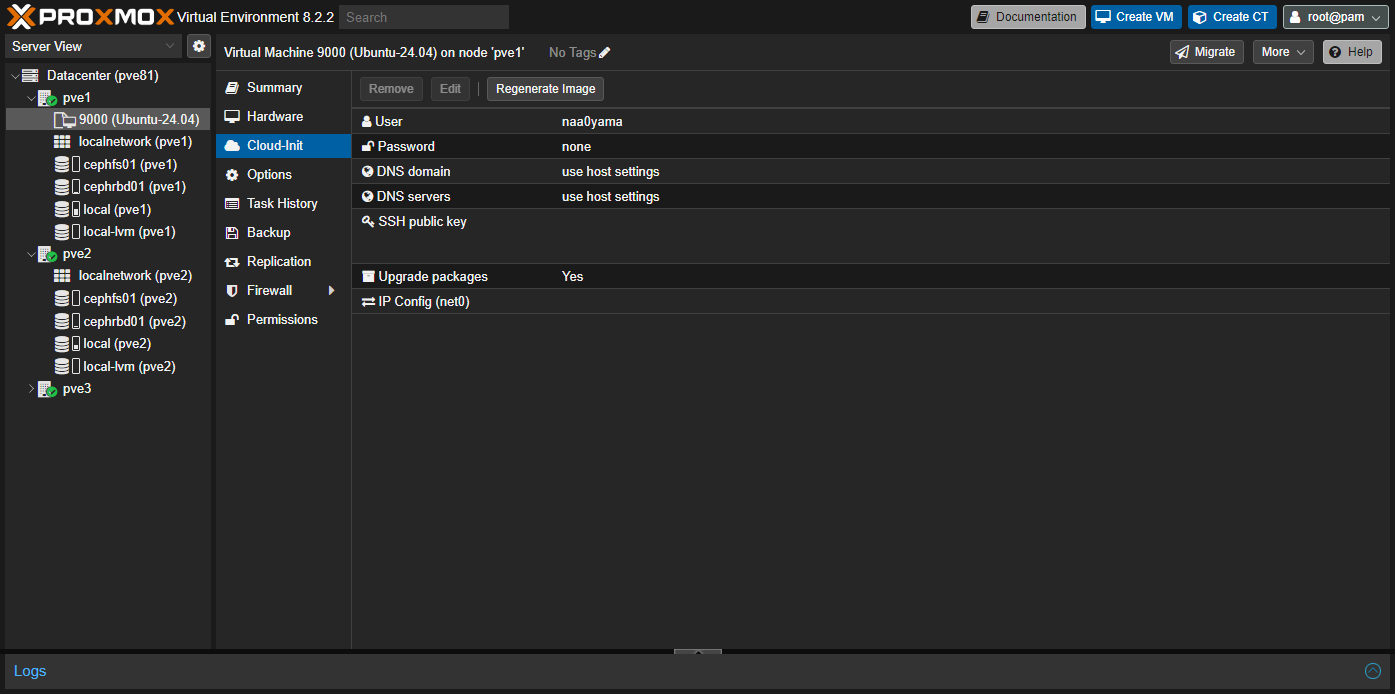Select DNS servers value use host settings
The width and height of the screenshot is (1395, 694).
click(610, 197)
